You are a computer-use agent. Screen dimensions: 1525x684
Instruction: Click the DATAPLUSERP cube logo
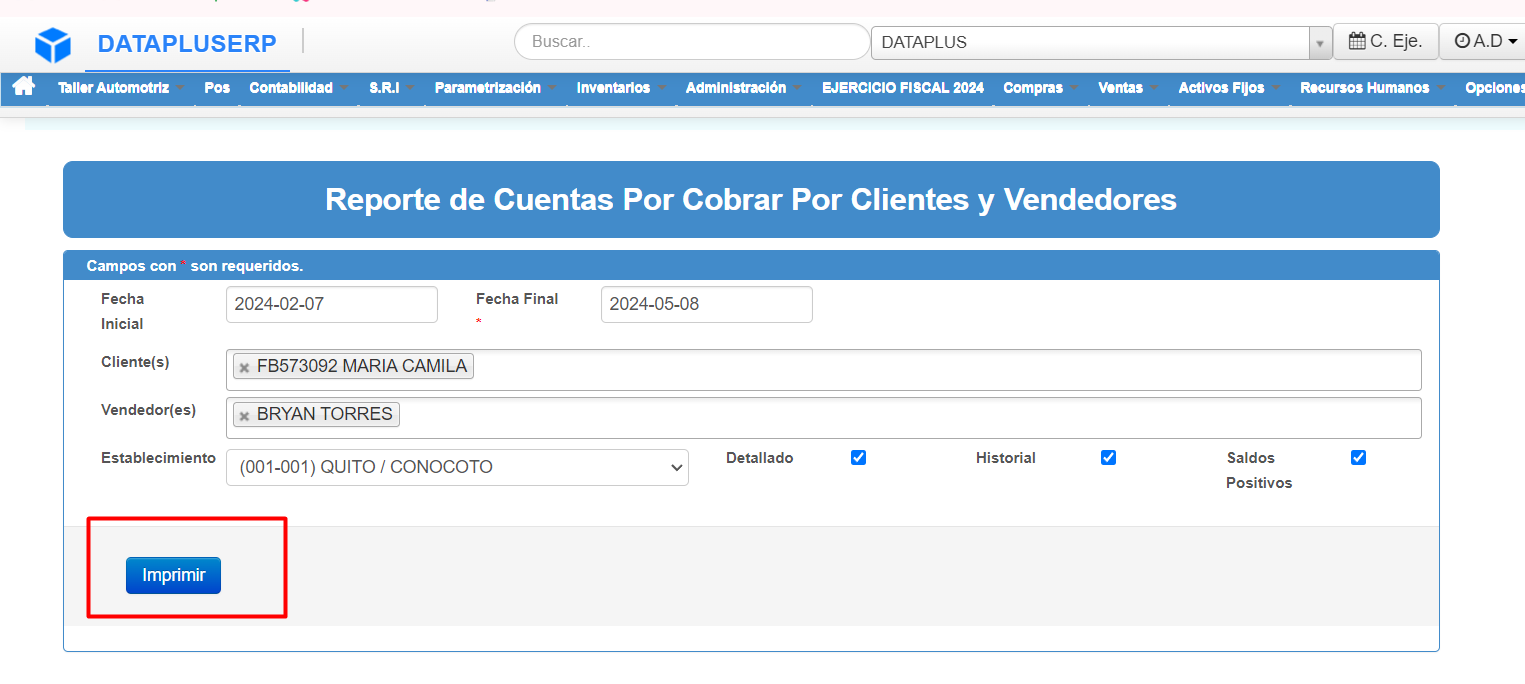(x=52, y=45)
